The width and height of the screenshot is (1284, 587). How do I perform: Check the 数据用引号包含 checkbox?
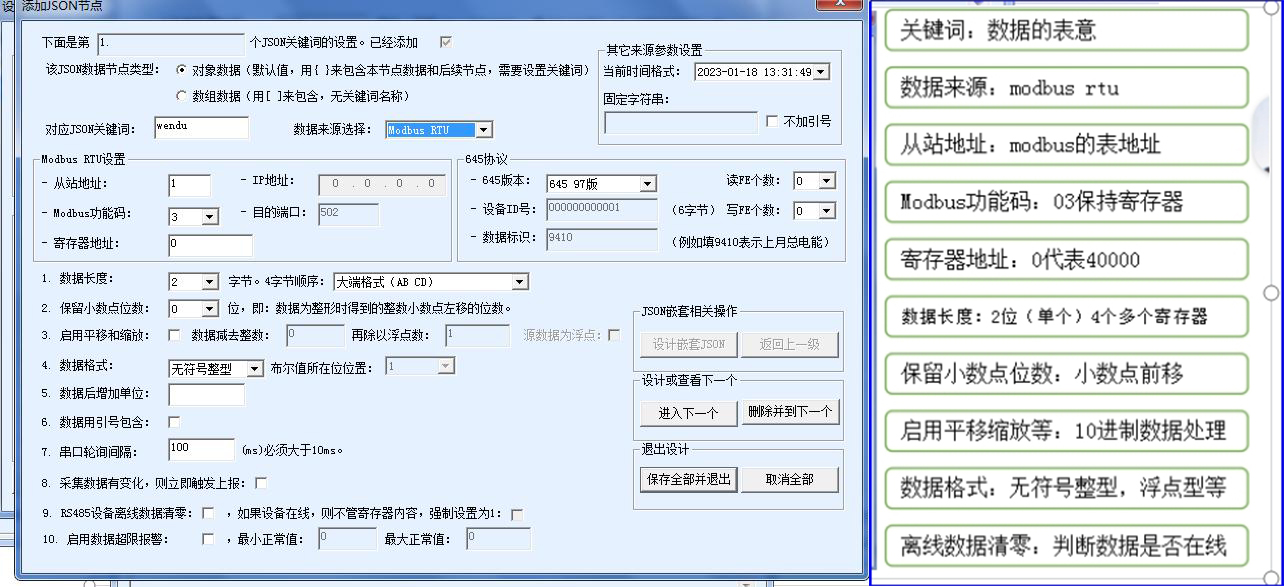click(x=172, y=421)
